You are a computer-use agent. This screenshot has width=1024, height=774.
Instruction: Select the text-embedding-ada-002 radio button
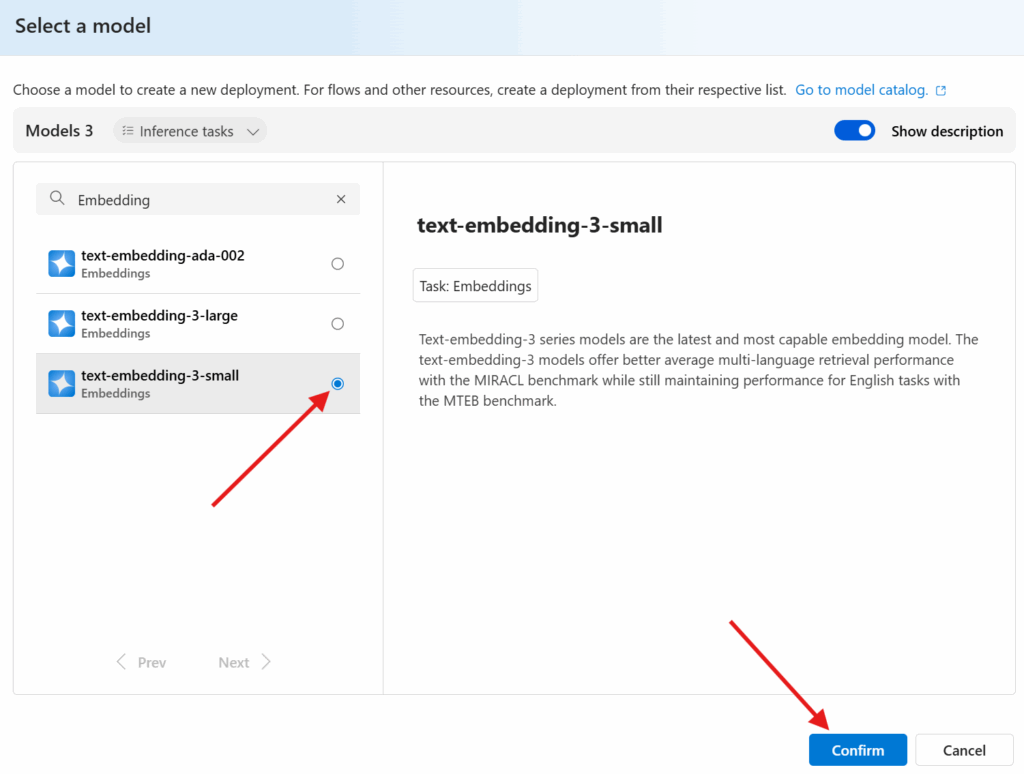click(x=337, y=263)
